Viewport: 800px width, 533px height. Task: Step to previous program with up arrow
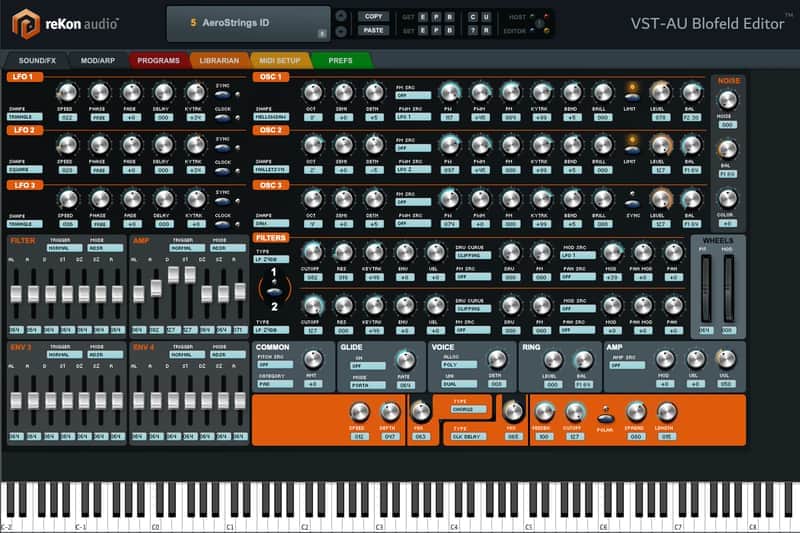tap(341, 16)
